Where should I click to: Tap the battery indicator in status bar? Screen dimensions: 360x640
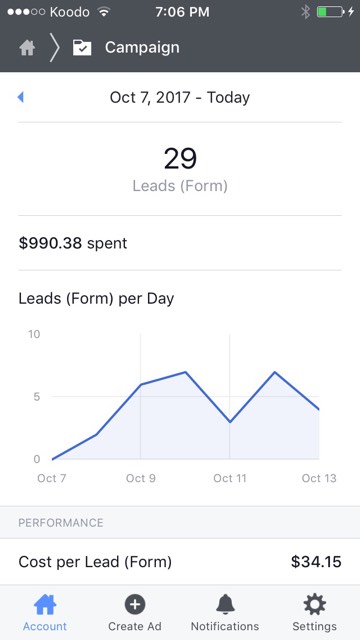point(330,12)
